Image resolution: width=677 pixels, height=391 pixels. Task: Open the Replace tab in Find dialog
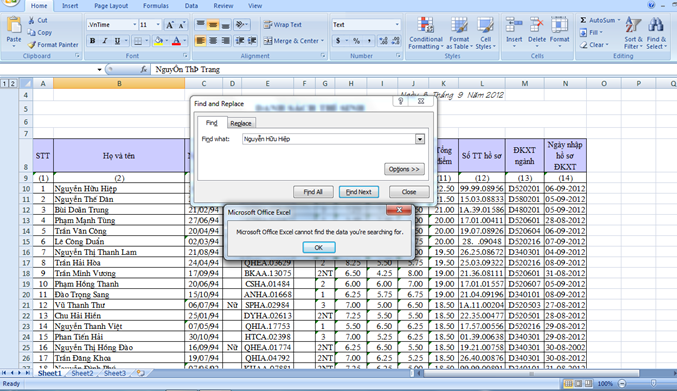pyautogui.click(x=240, y=123)
